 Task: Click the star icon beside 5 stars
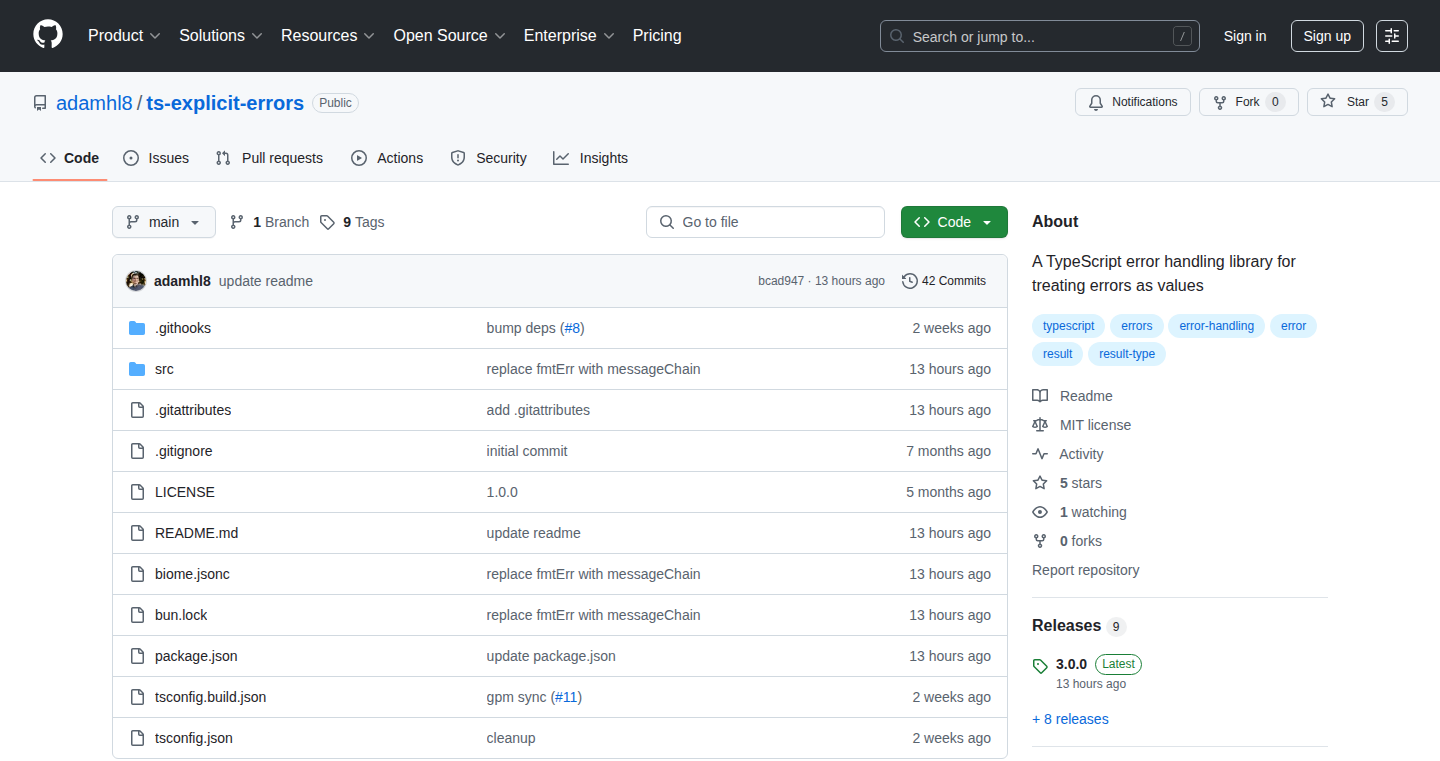(x=1040, y=483)
